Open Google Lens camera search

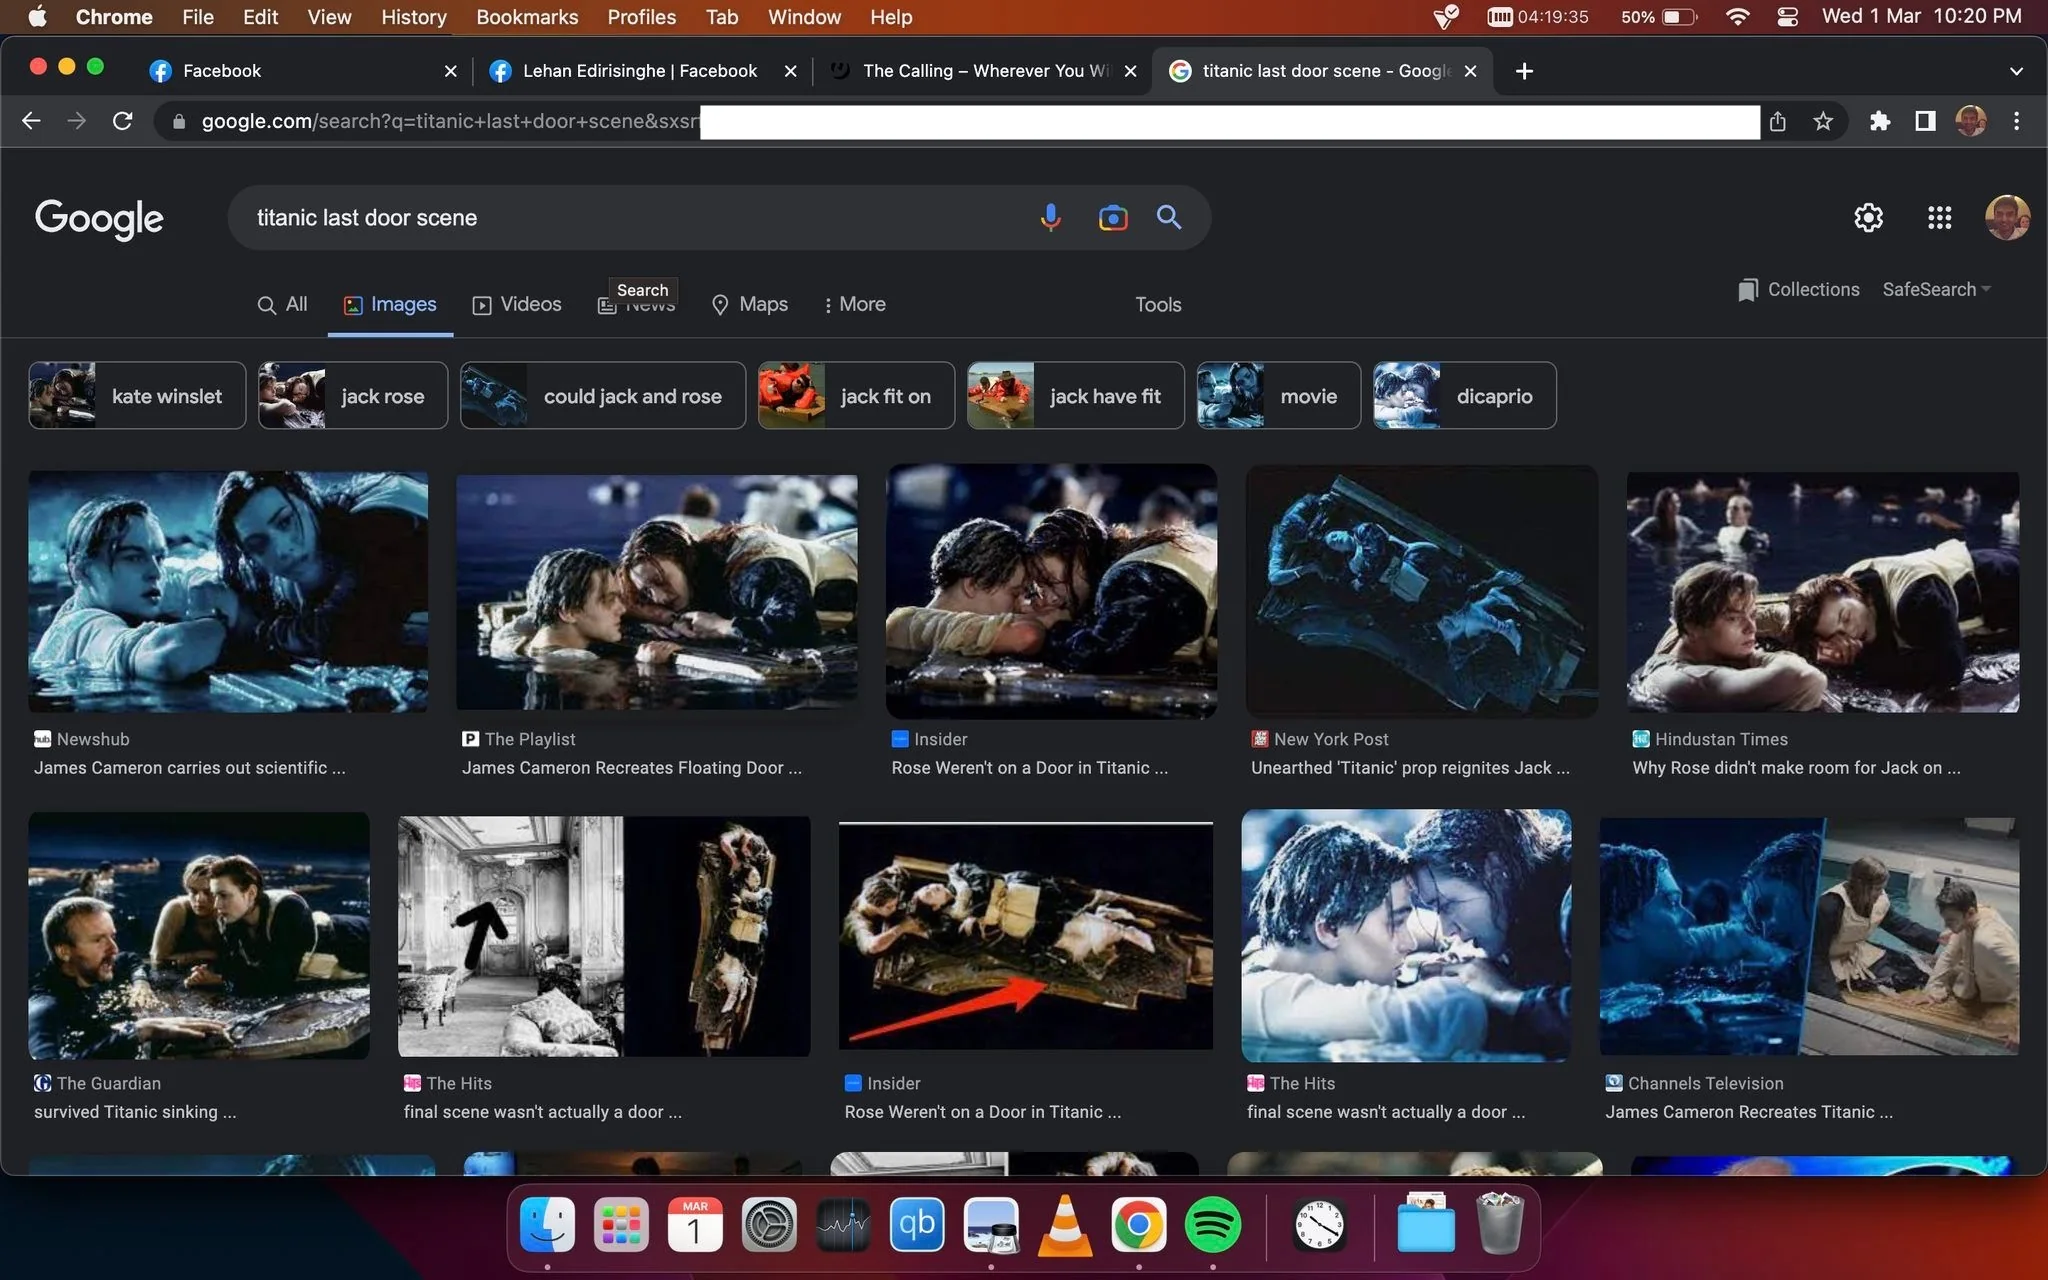point(1112,217)
